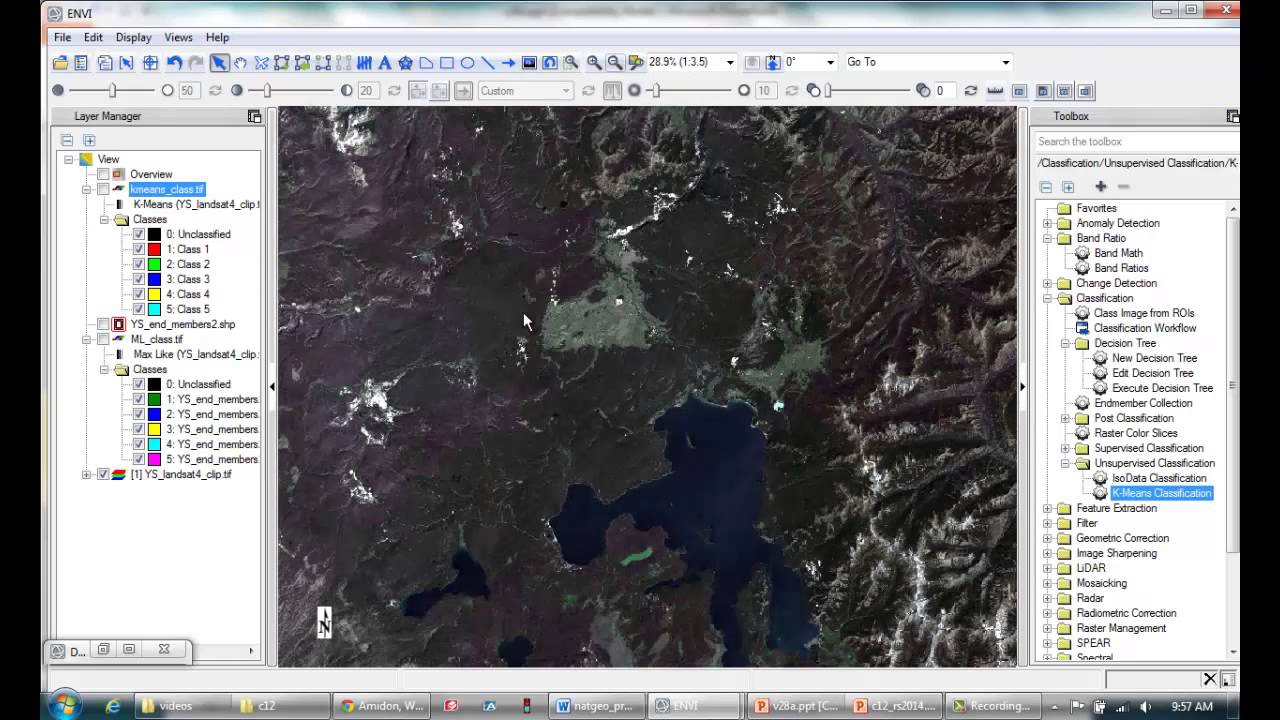Click the Crosshairs toolbar icon
This screenshot has width=1280, height=720.
tap(150, 63)
